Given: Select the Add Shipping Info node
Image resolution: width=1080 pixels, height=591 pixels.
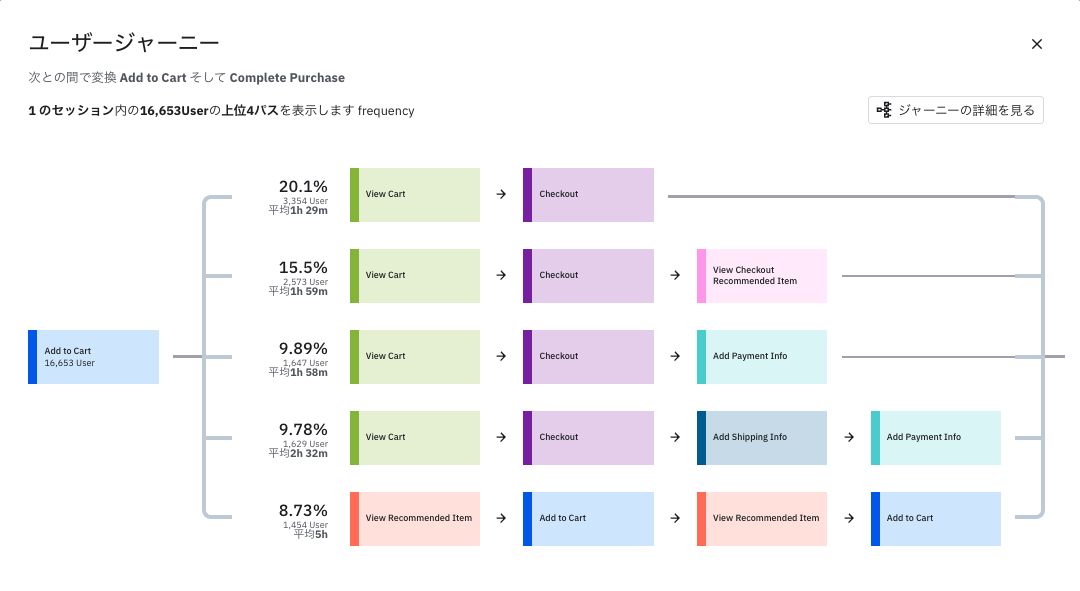Looking at the screenshot, I should [x=762, y=438].
